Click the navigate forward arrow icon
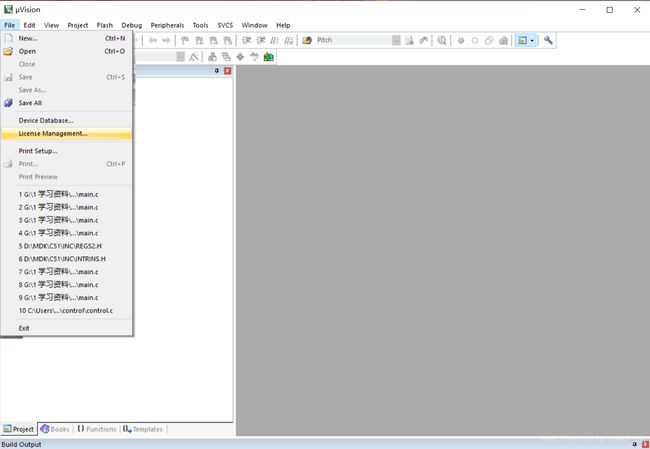The width and height of the screenshot is (650, 449). coord(166,40)
